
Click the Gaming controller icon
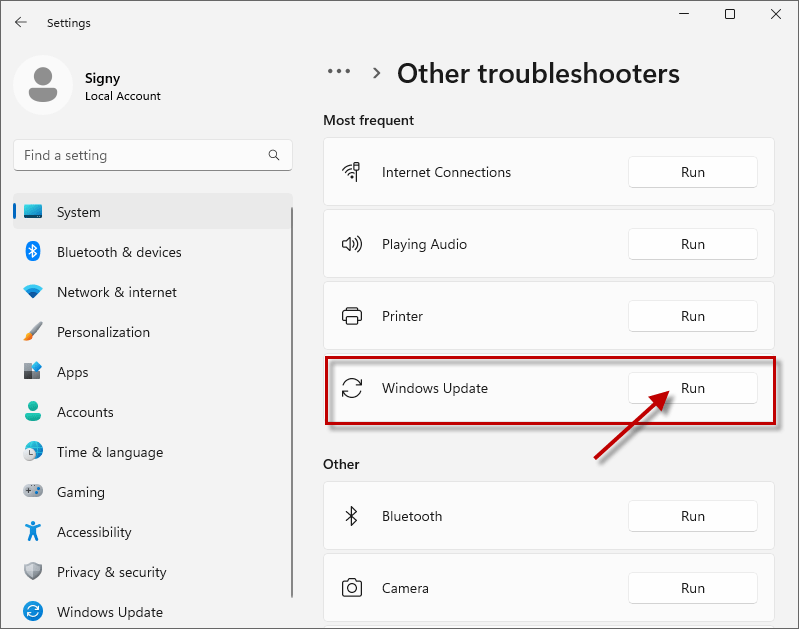(33, 491)
